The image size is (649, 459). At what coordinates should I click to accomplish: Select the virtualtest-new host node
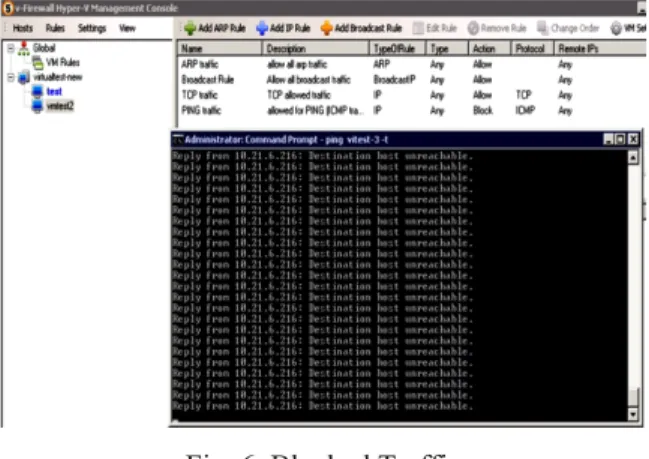tap(58, 77)
